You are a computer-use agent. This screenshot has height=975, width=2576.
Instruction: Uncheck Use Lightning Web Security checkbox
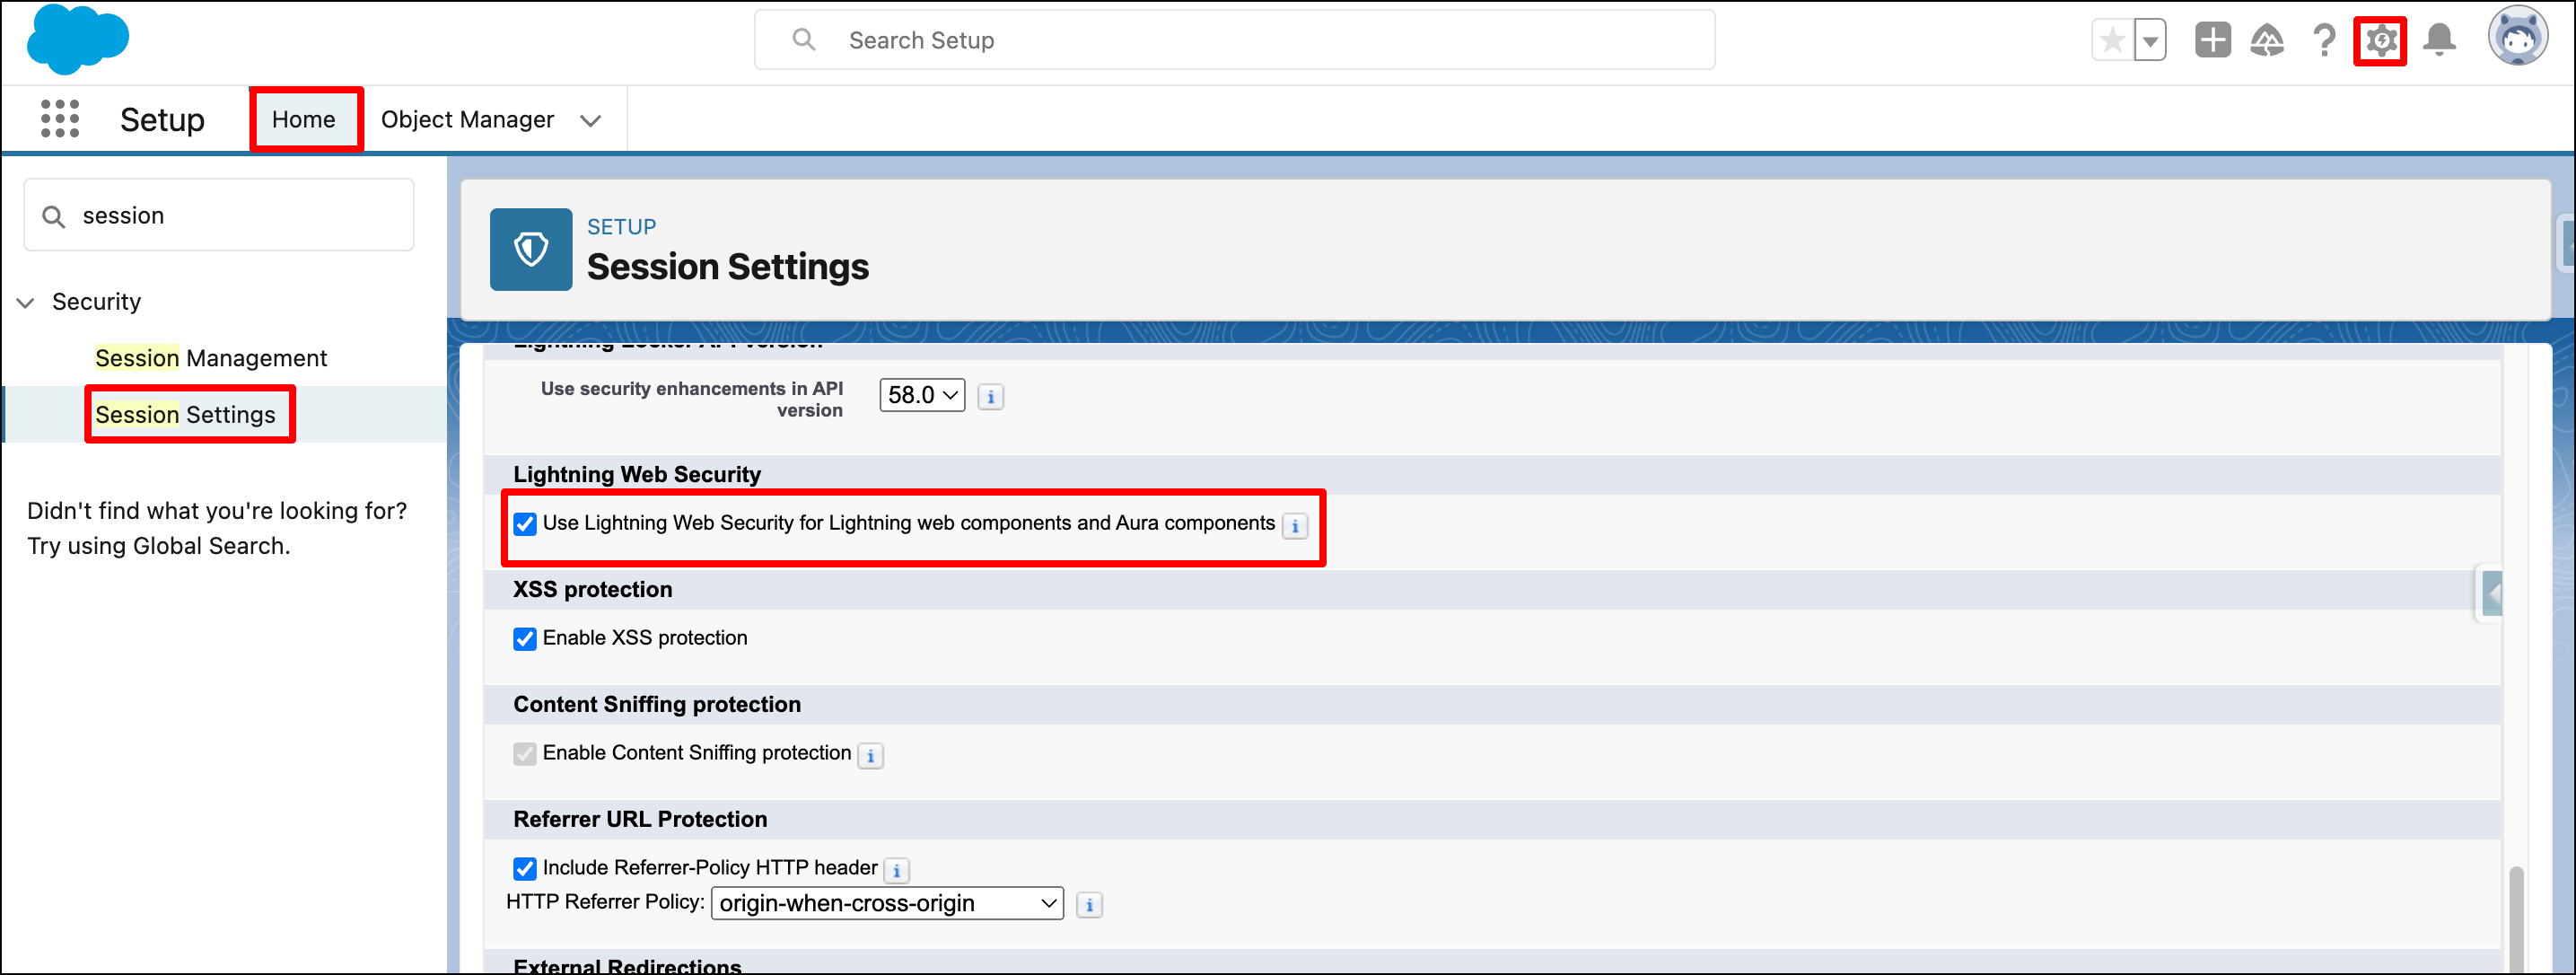click(525, 524)
